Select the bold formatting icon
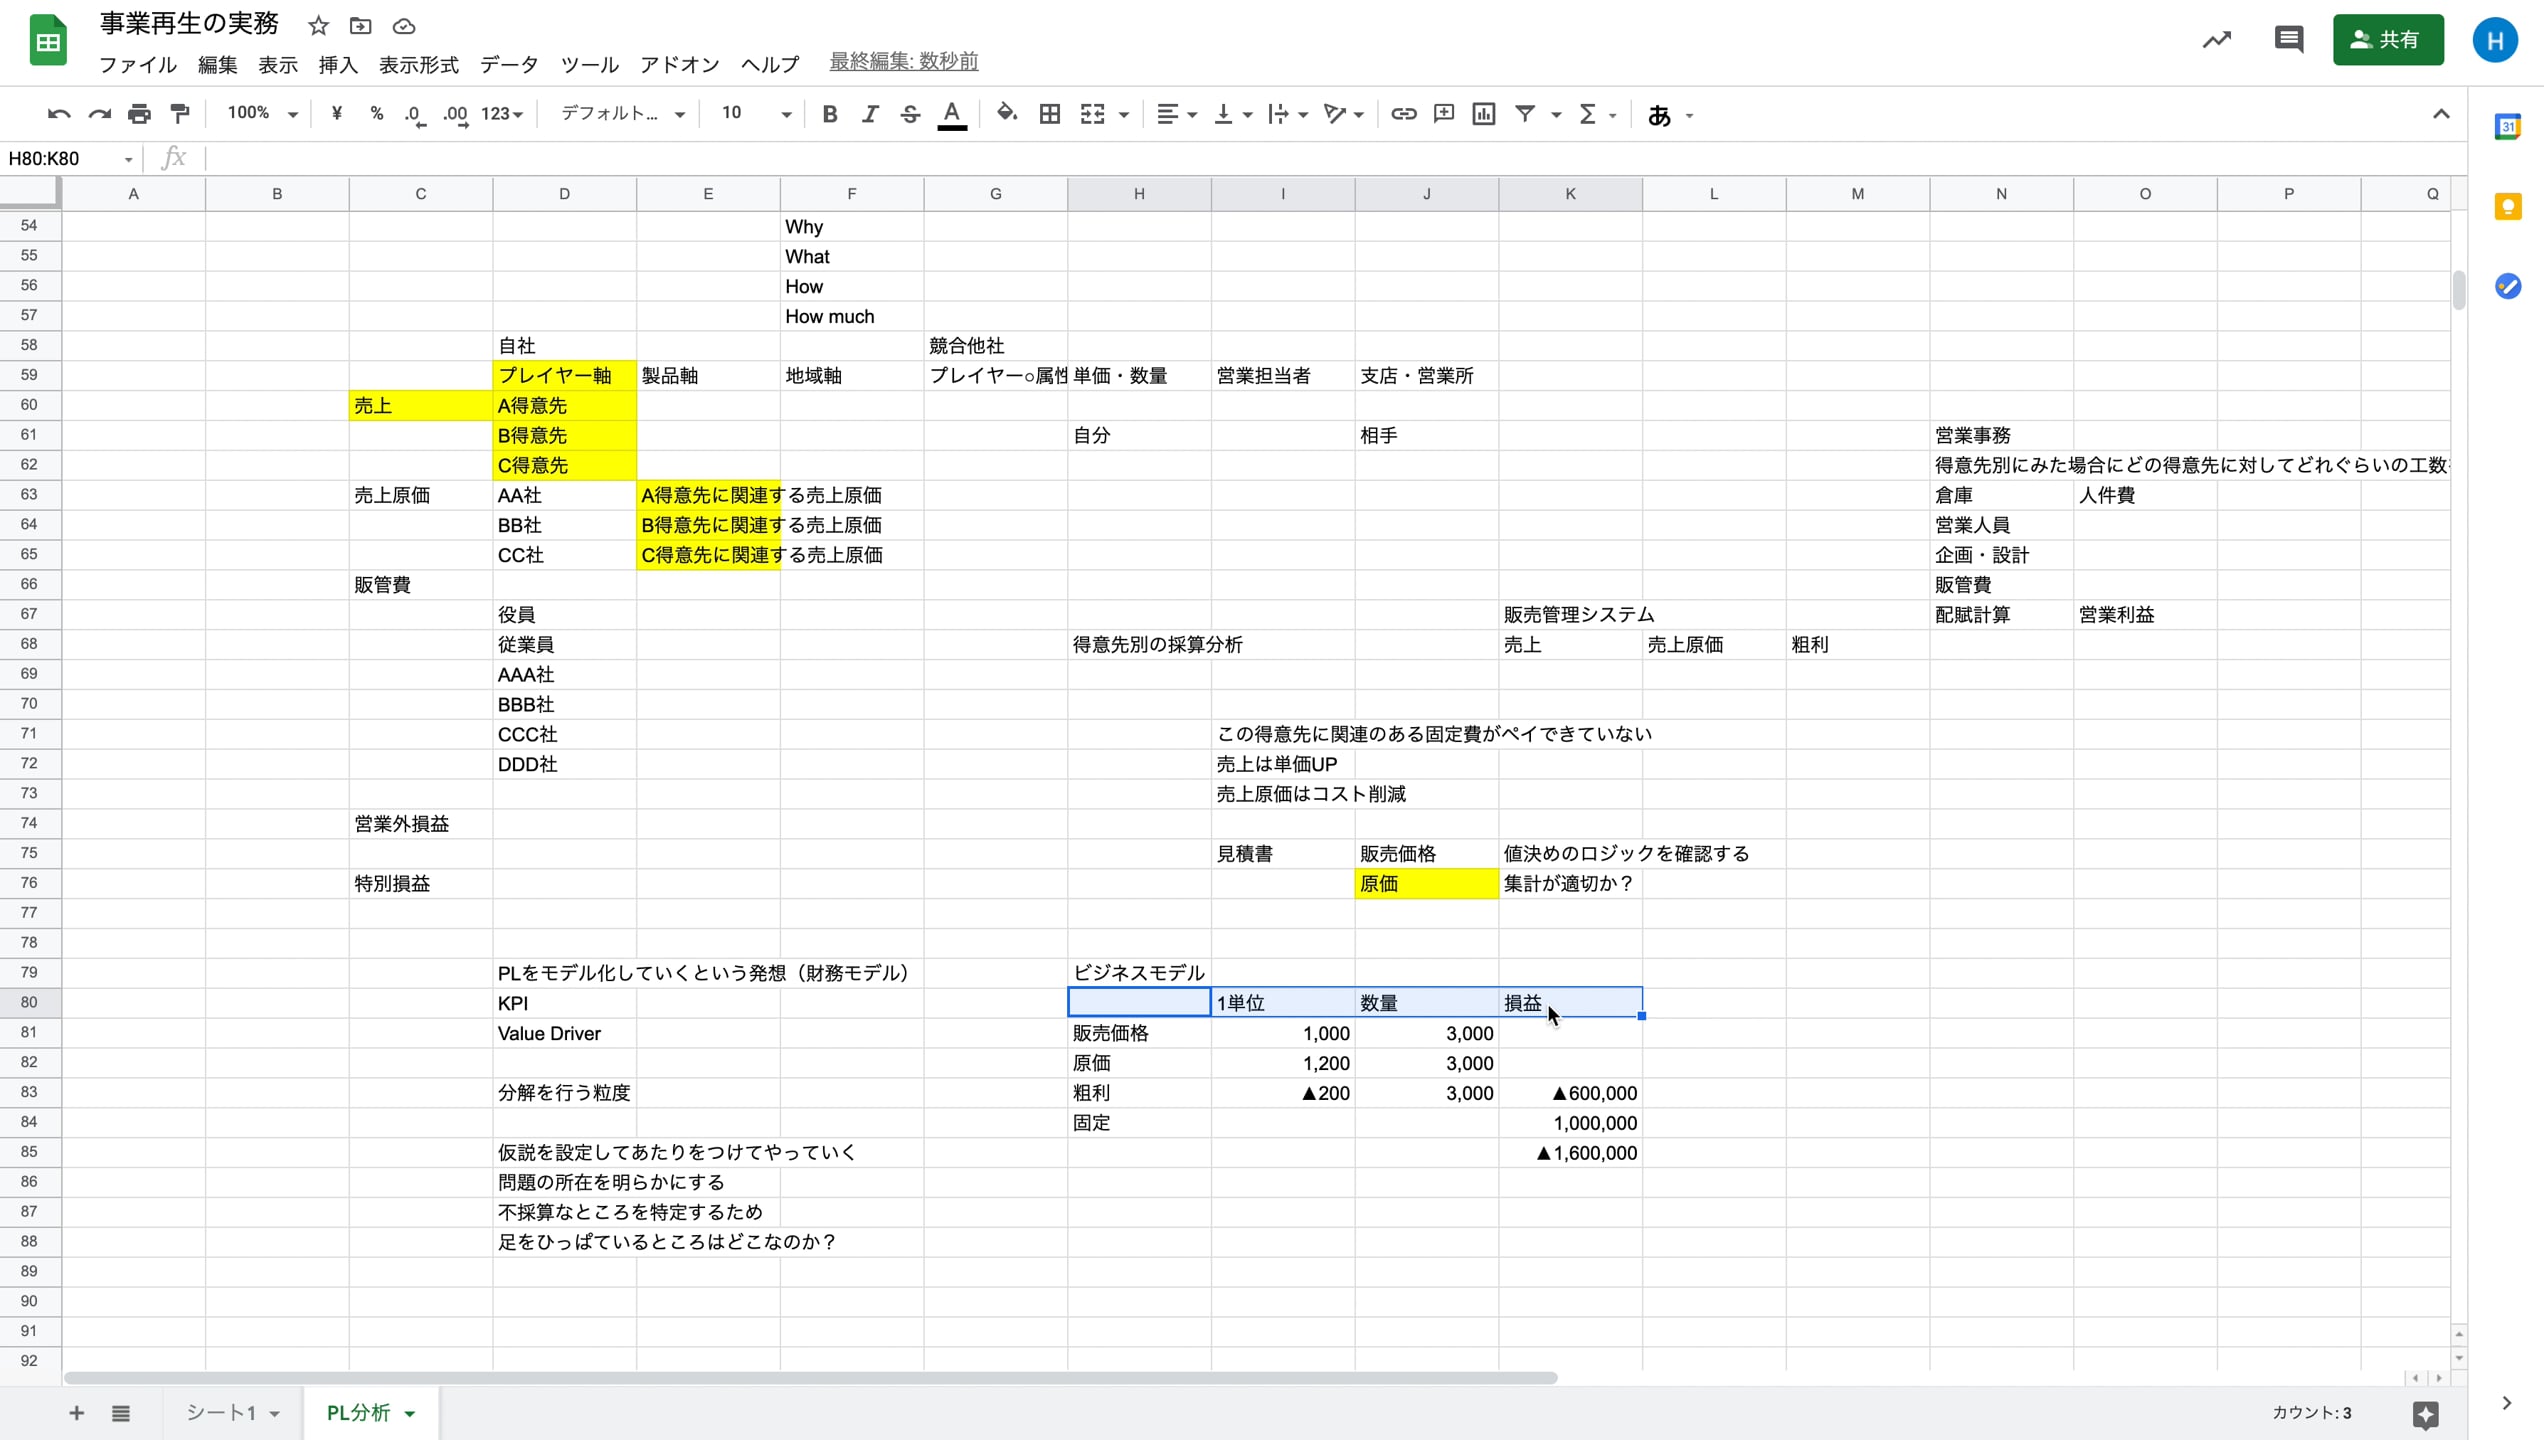The image size is (2544, 1440). 829,114
